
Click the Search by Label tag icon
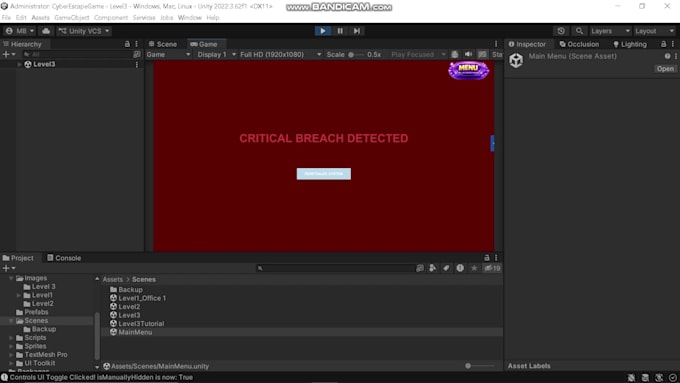coord(446,268)
